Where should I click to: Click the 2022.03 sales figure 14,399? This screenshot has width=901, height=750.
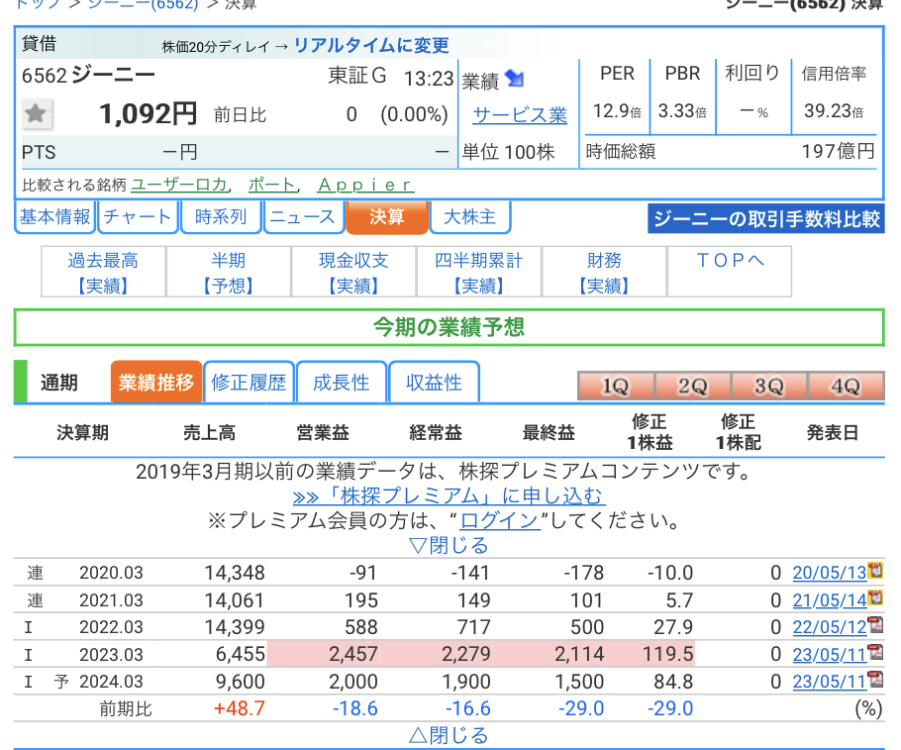[x=235, y=627]
